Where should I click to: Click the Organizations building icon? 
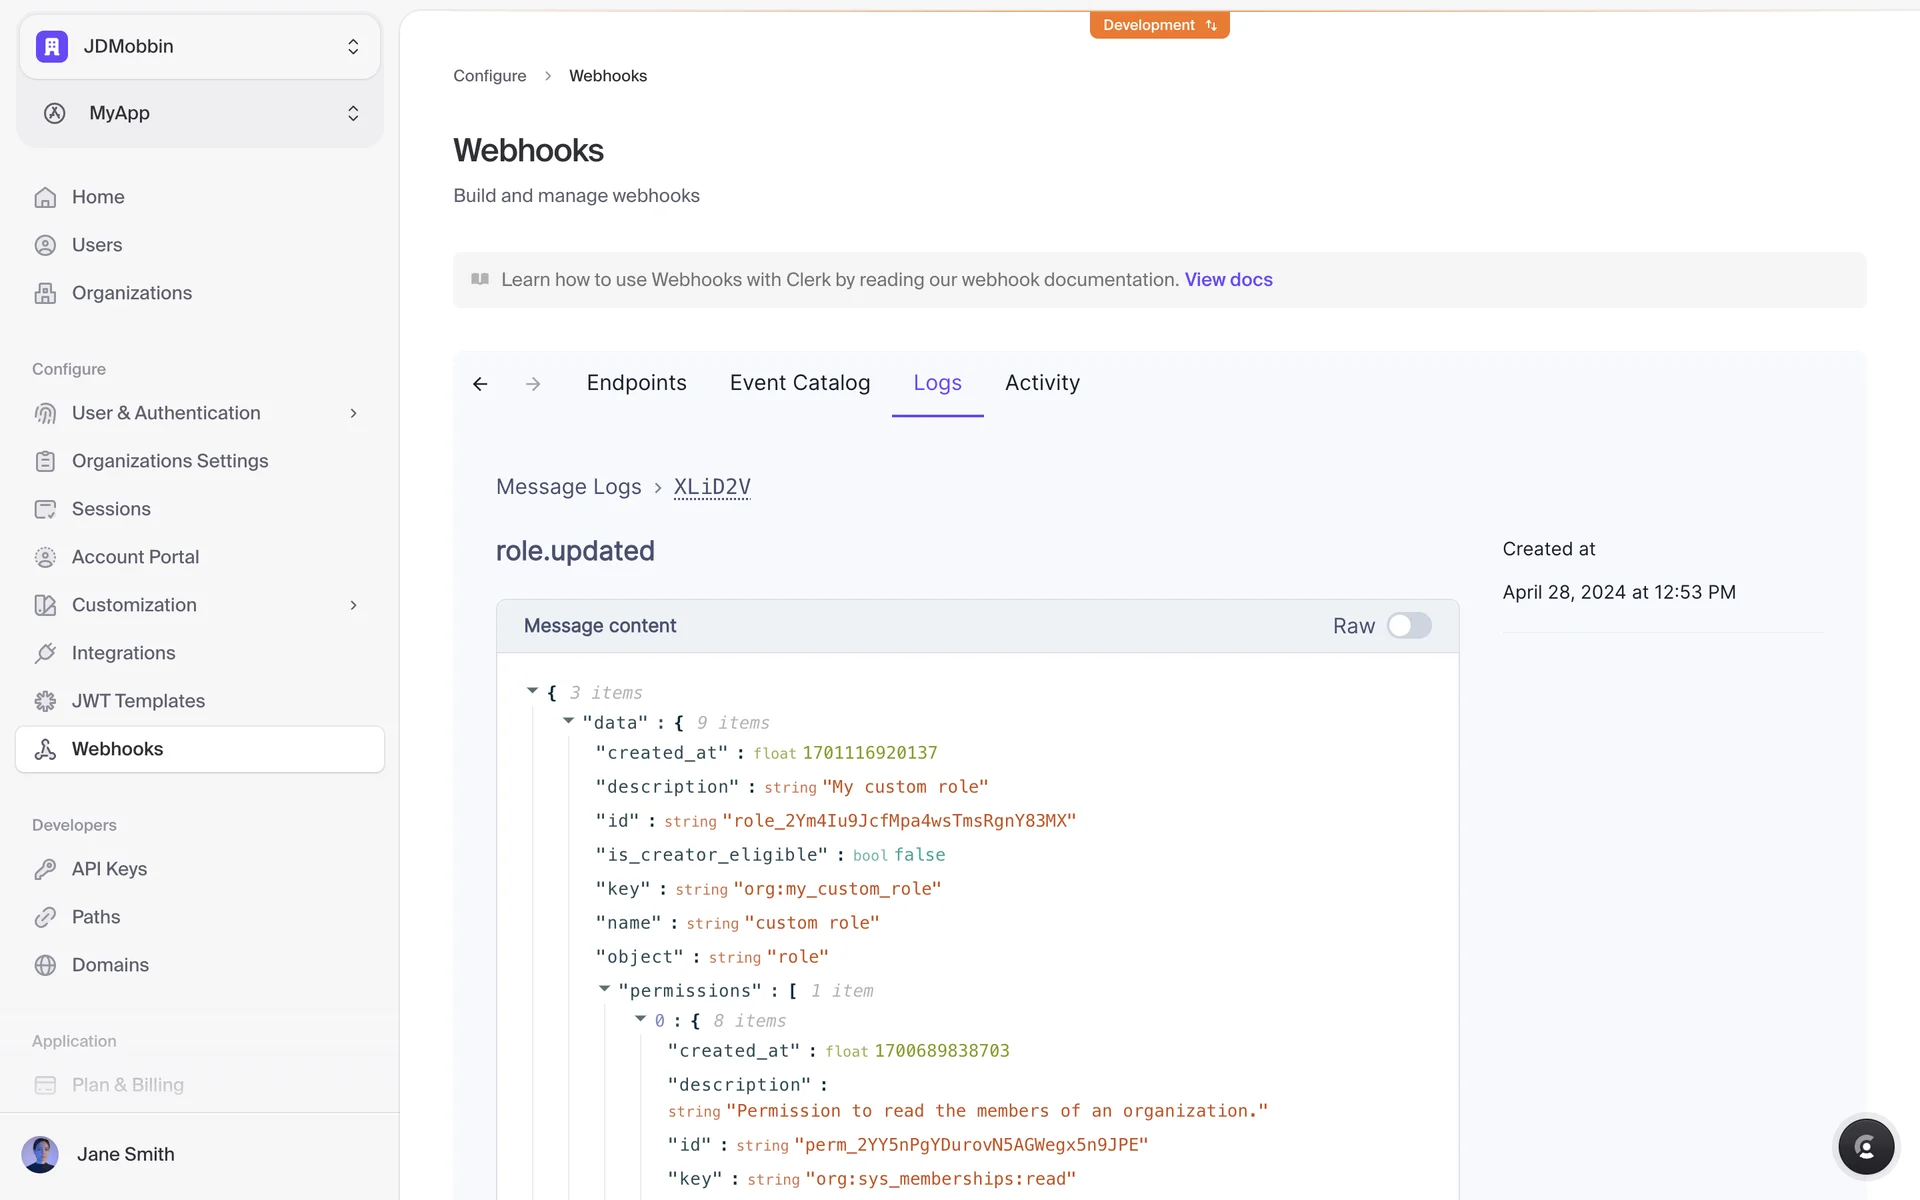(x=45, y=293)
